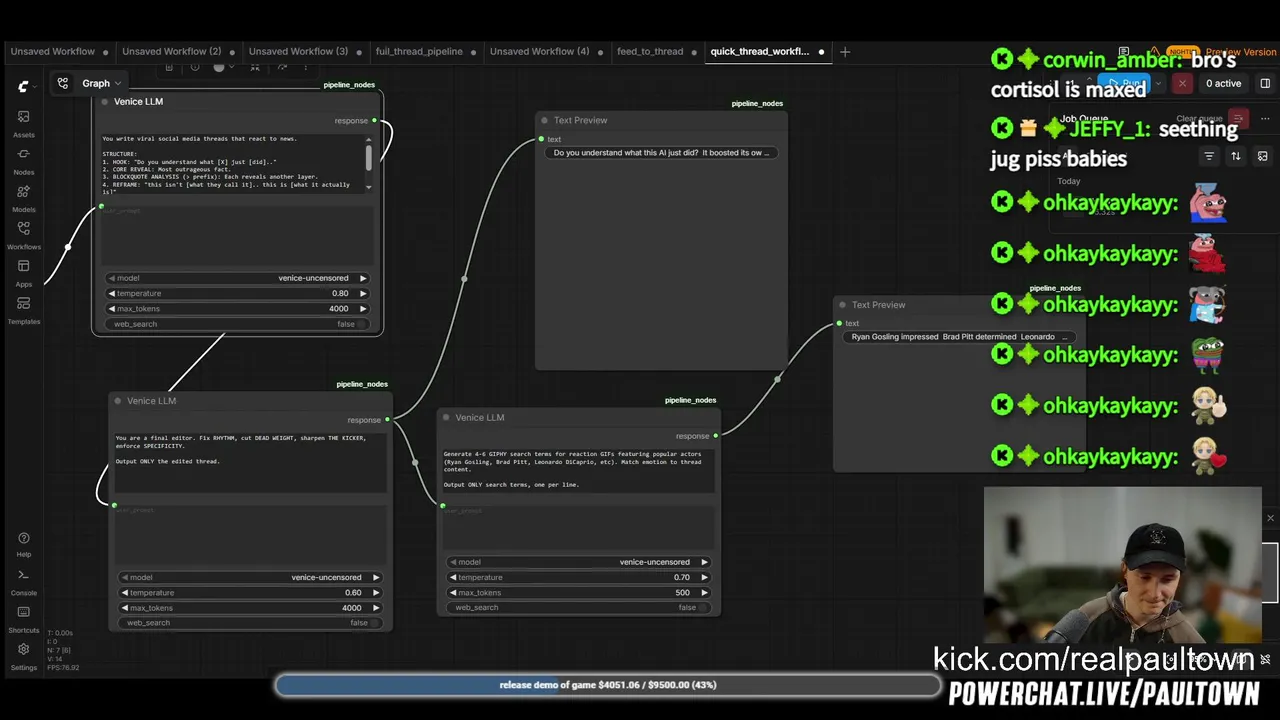
Task: Click the Venice LLM title of the GIPHY node
Action: point(480,418)
